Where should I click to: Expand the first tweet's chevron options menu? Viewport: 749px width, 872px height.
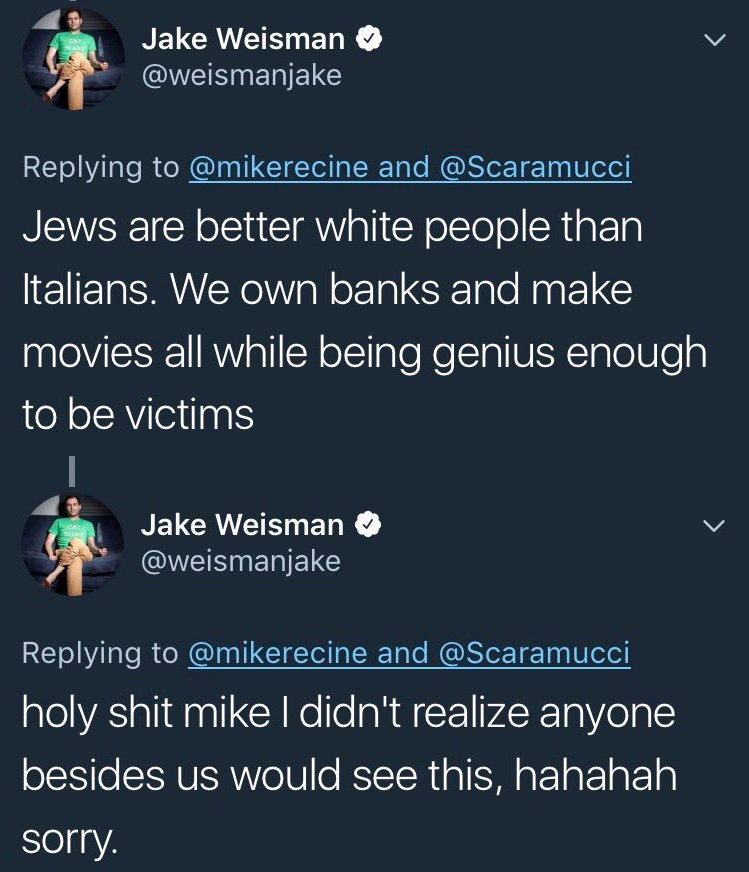pyautogui.click(x=713, y=40)
